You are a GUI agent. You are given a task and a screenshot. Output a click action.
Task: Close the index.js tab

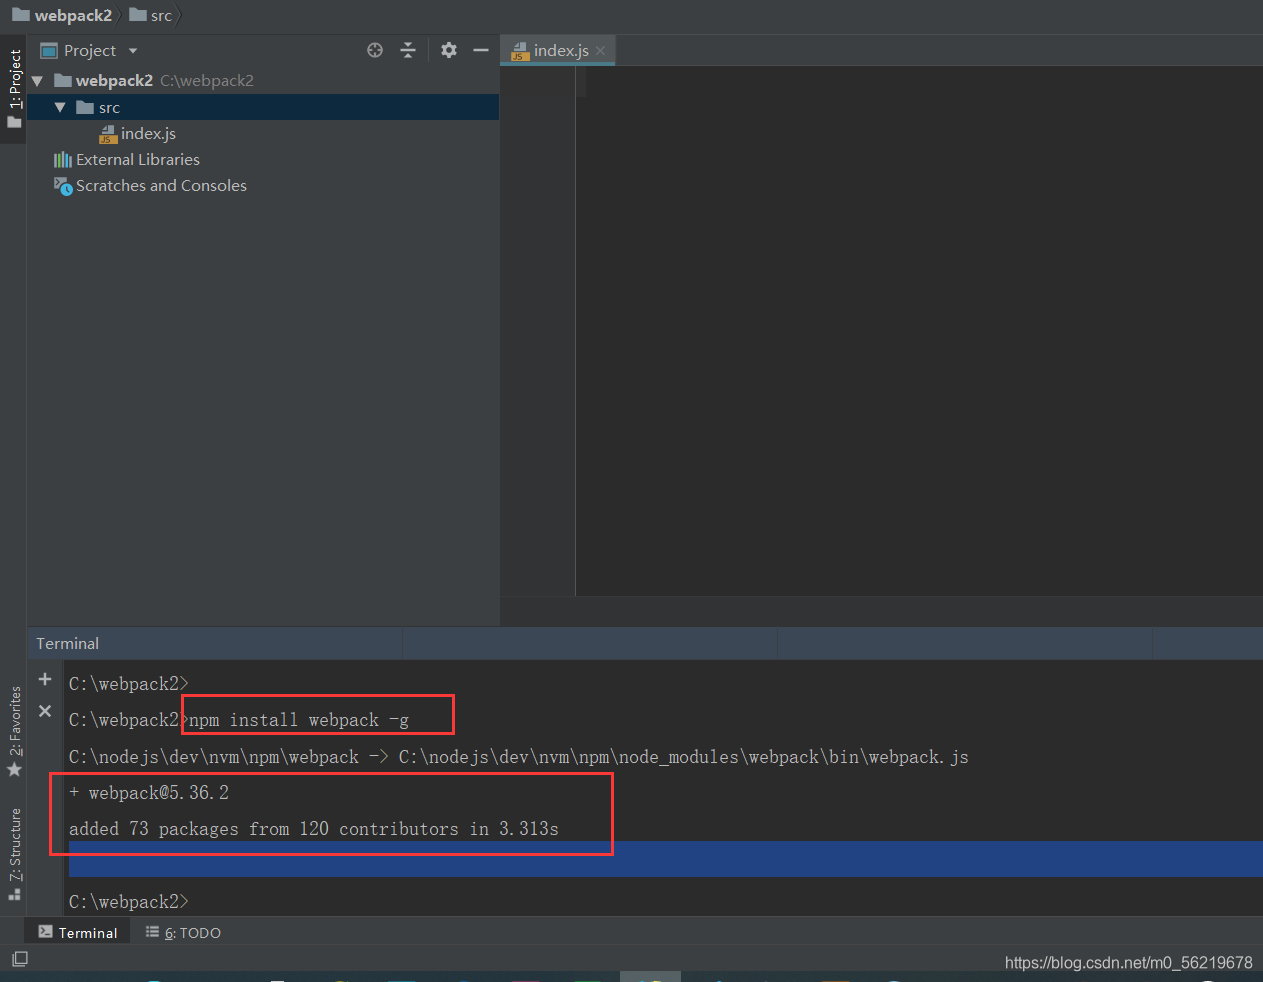coord(599,50)
